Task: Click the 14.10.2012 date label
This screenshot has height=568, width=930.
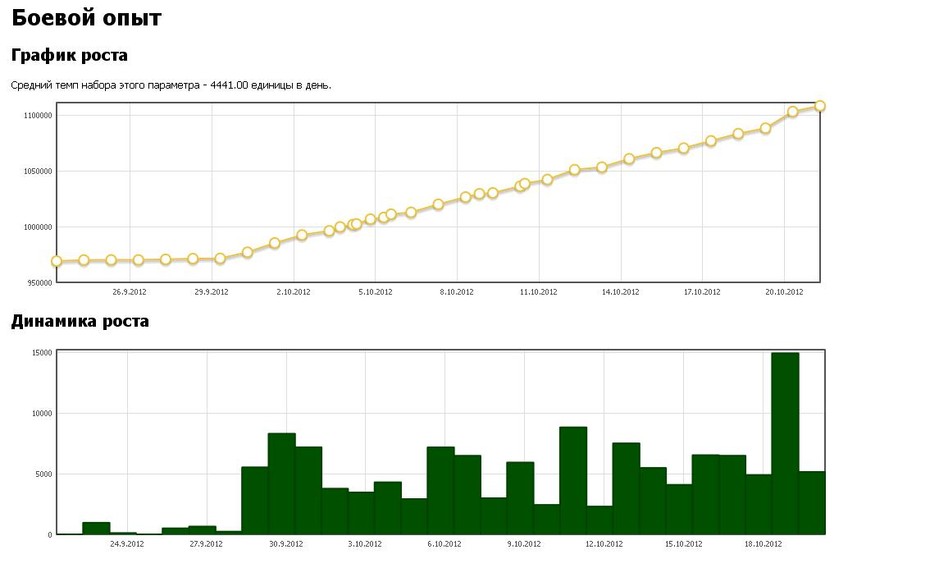Action: [620, 292]
